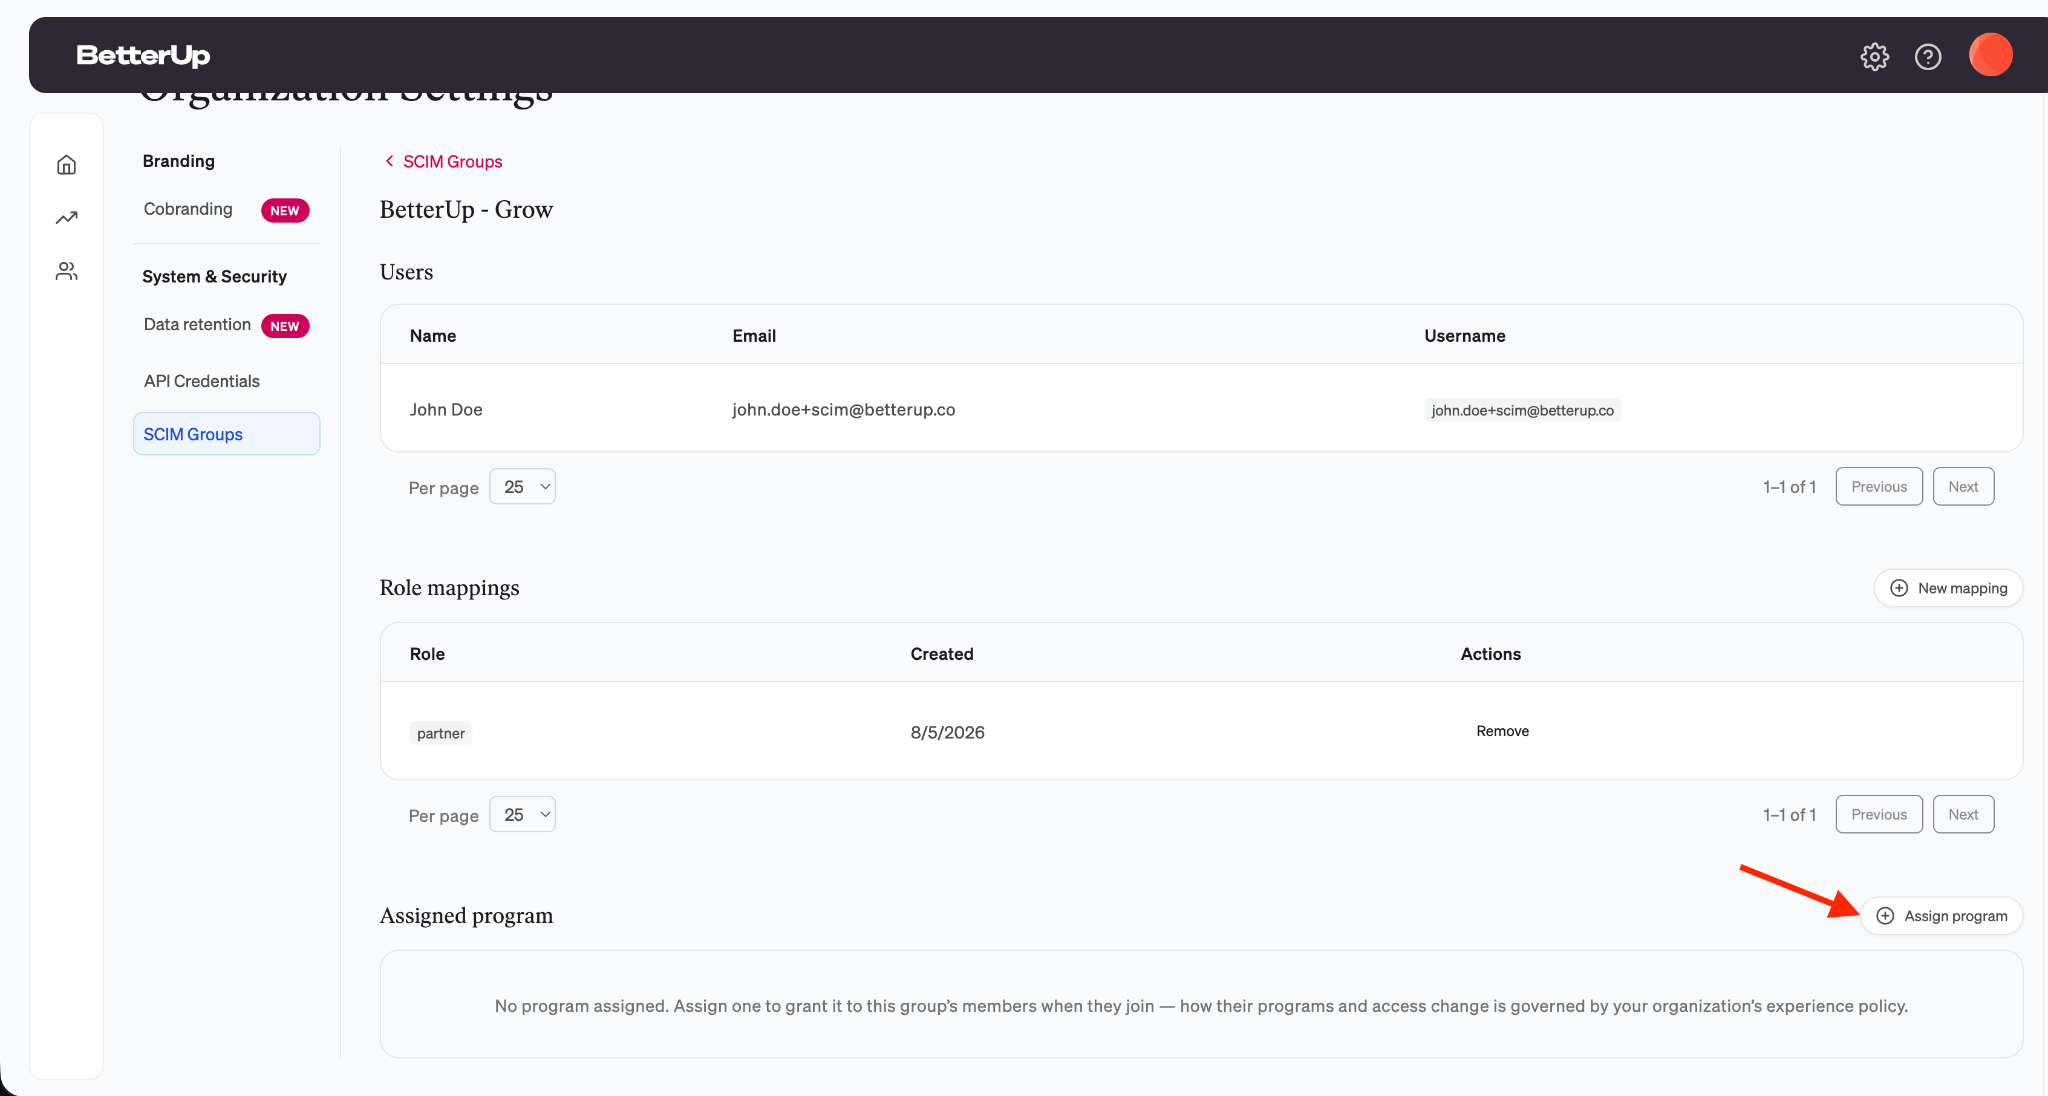Click the John Doe name cell
Screen dimensions: 2048x1096
(446, 410)
